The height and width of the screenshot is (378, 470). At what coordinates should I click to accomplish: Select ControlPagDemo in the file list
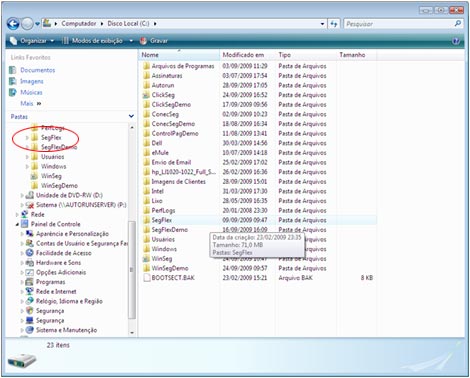[175, 133]
